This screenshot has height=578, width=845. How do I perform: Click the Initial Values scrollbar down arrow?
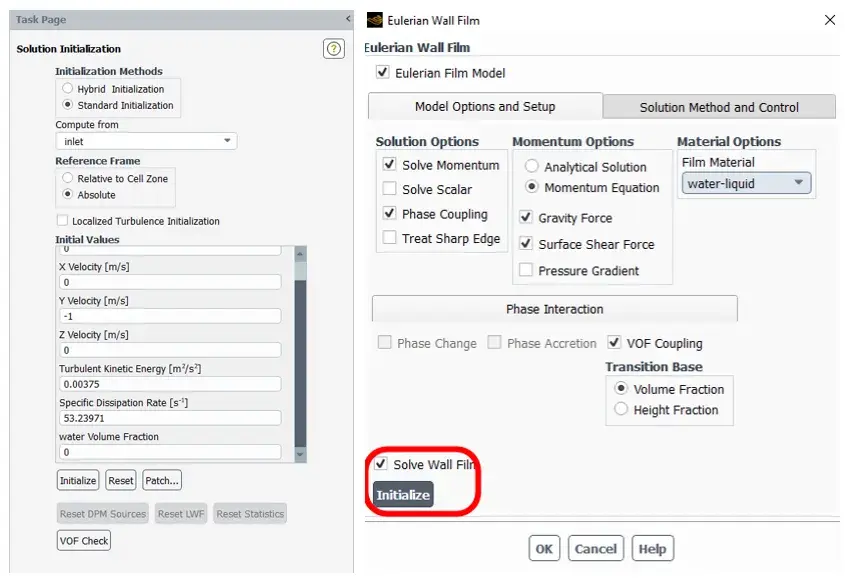300,455
